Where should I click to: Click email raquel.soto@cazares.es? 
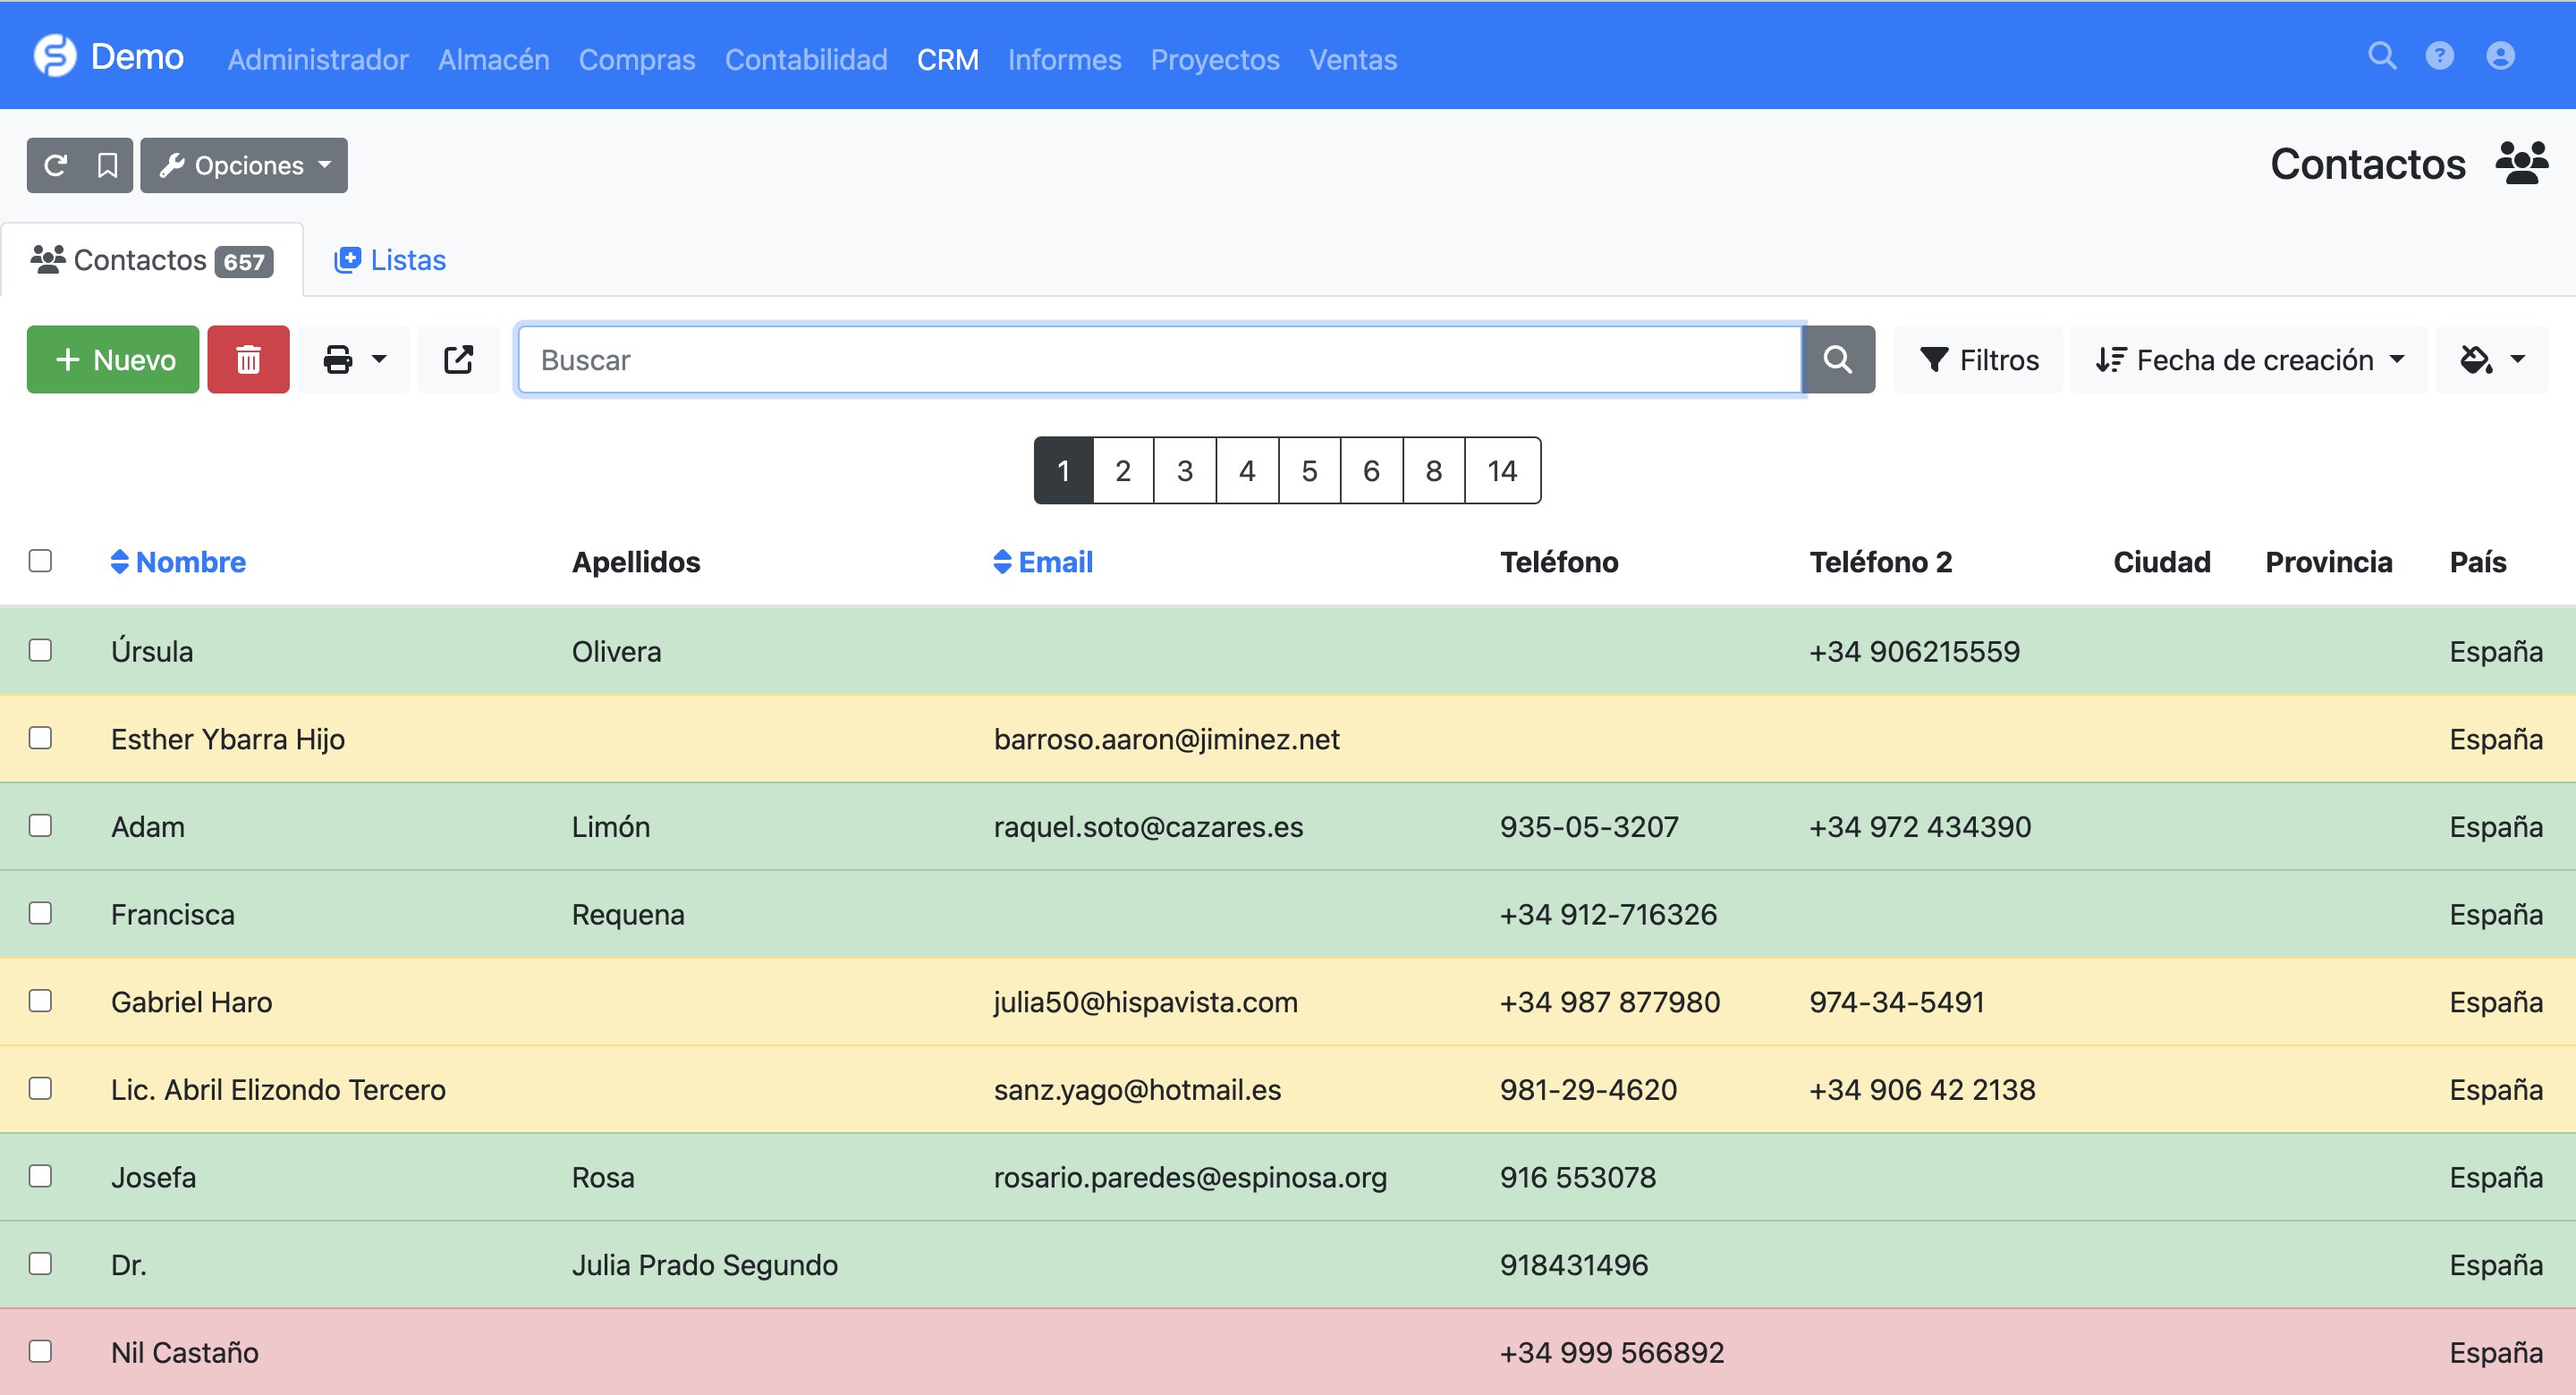coord(1148,827)
